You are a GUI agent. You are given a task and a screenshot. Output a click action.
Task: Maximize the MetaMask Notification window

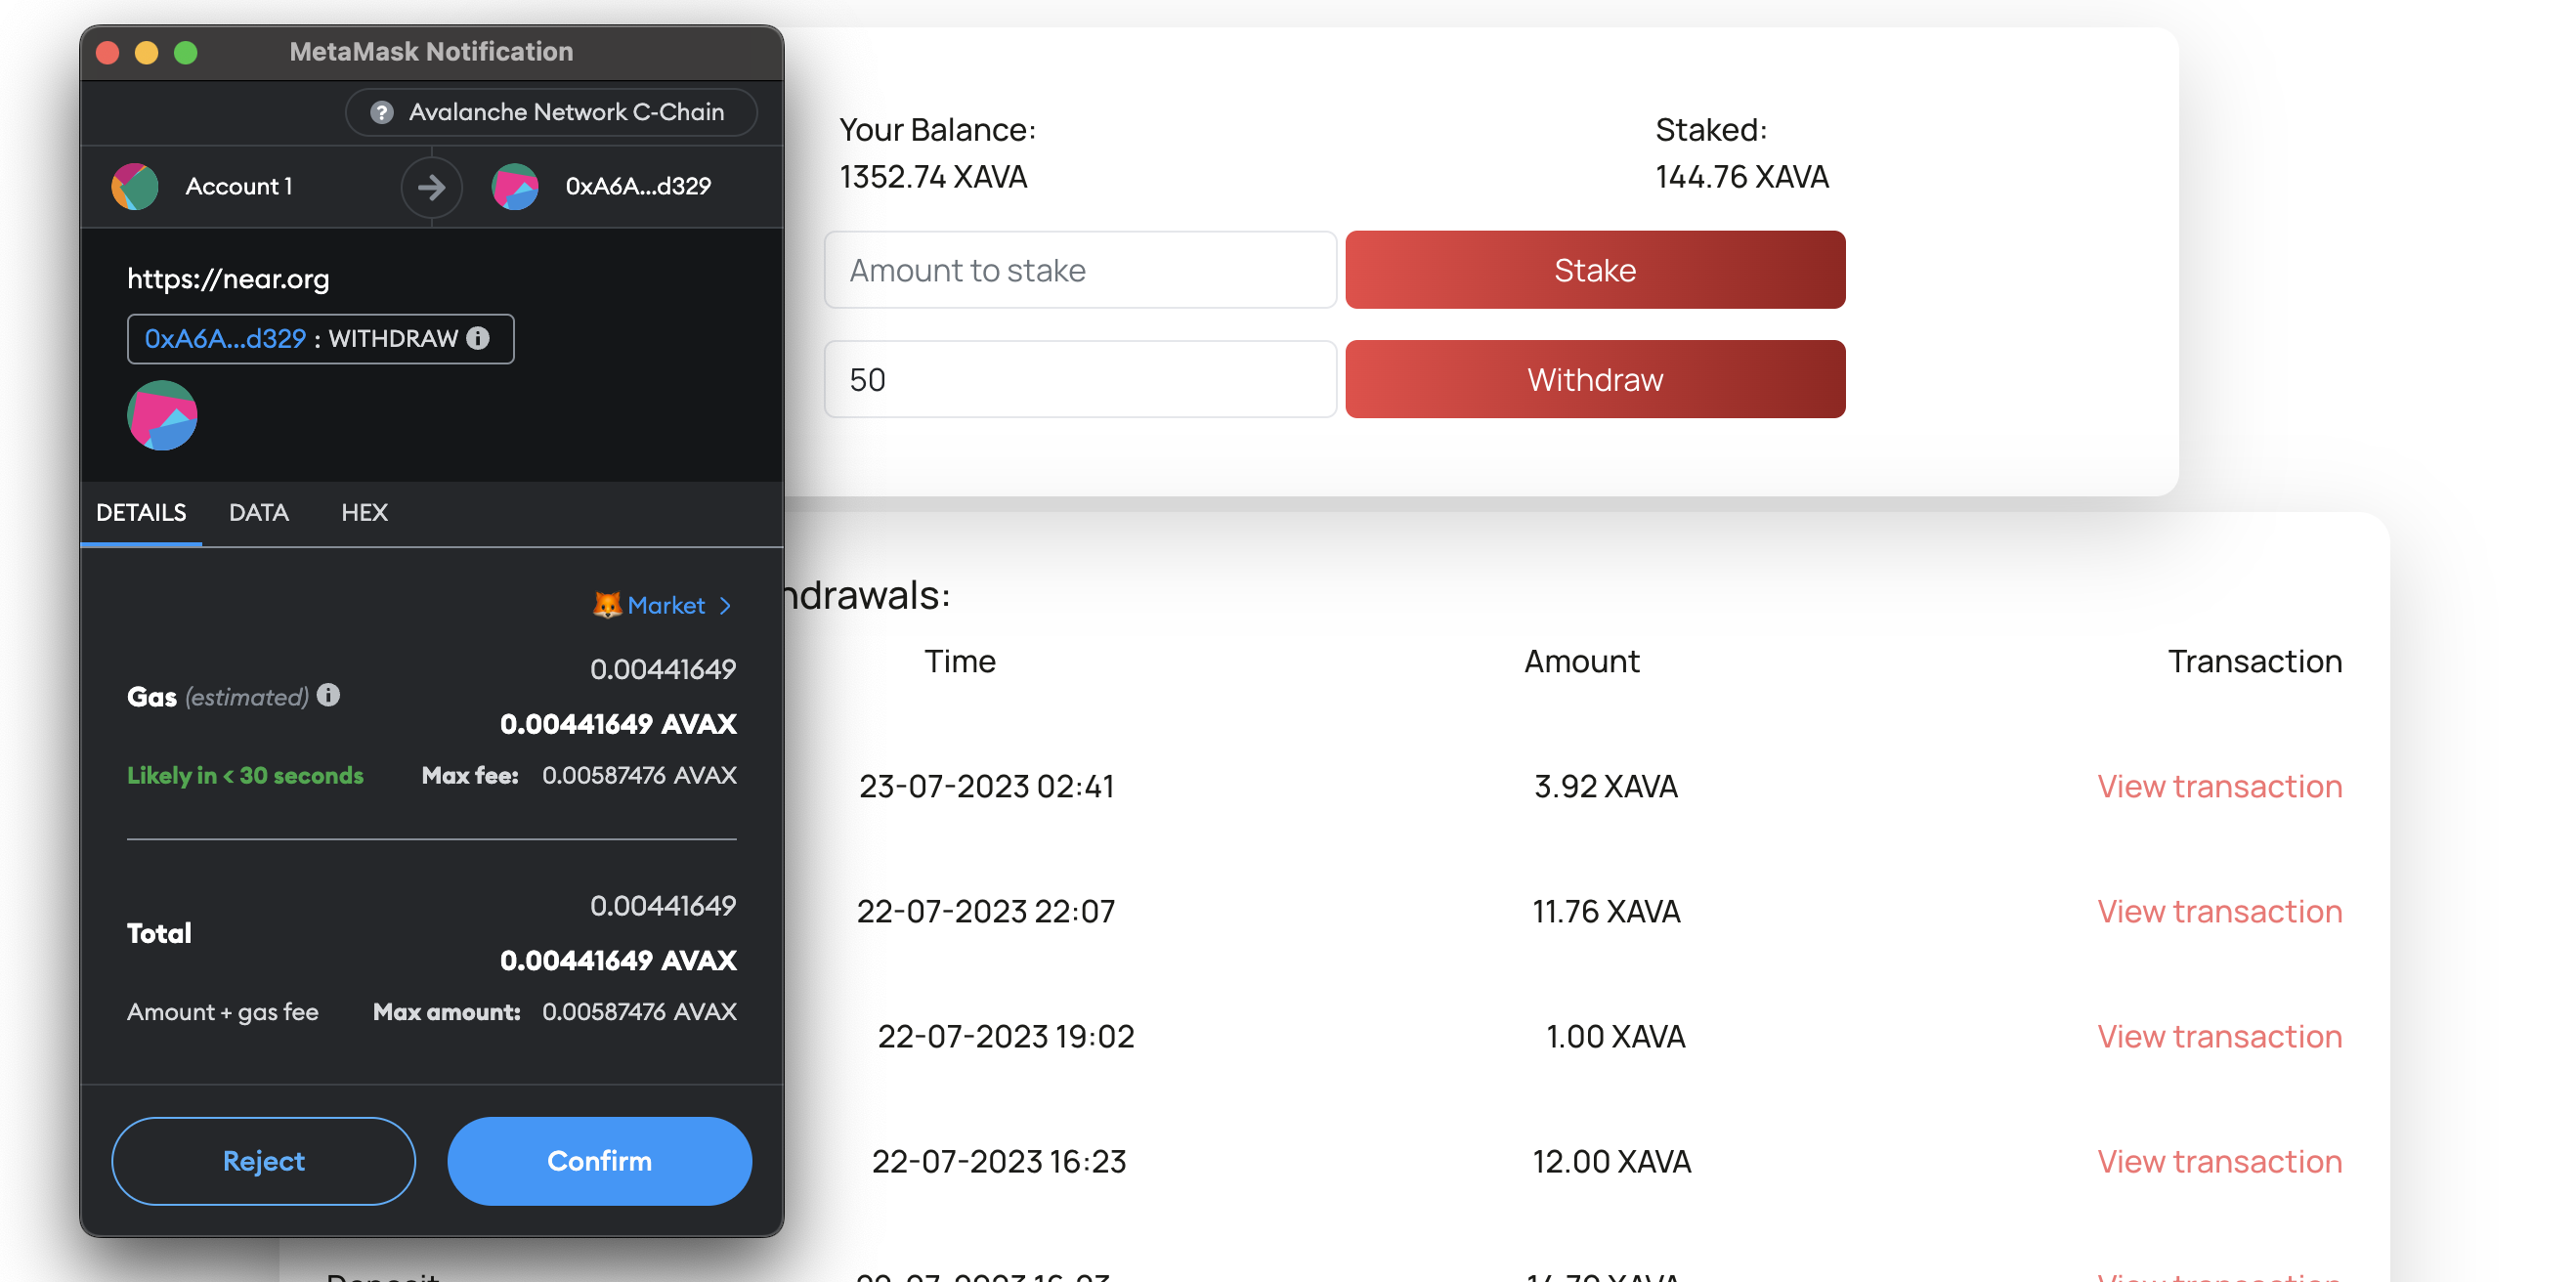186,52
